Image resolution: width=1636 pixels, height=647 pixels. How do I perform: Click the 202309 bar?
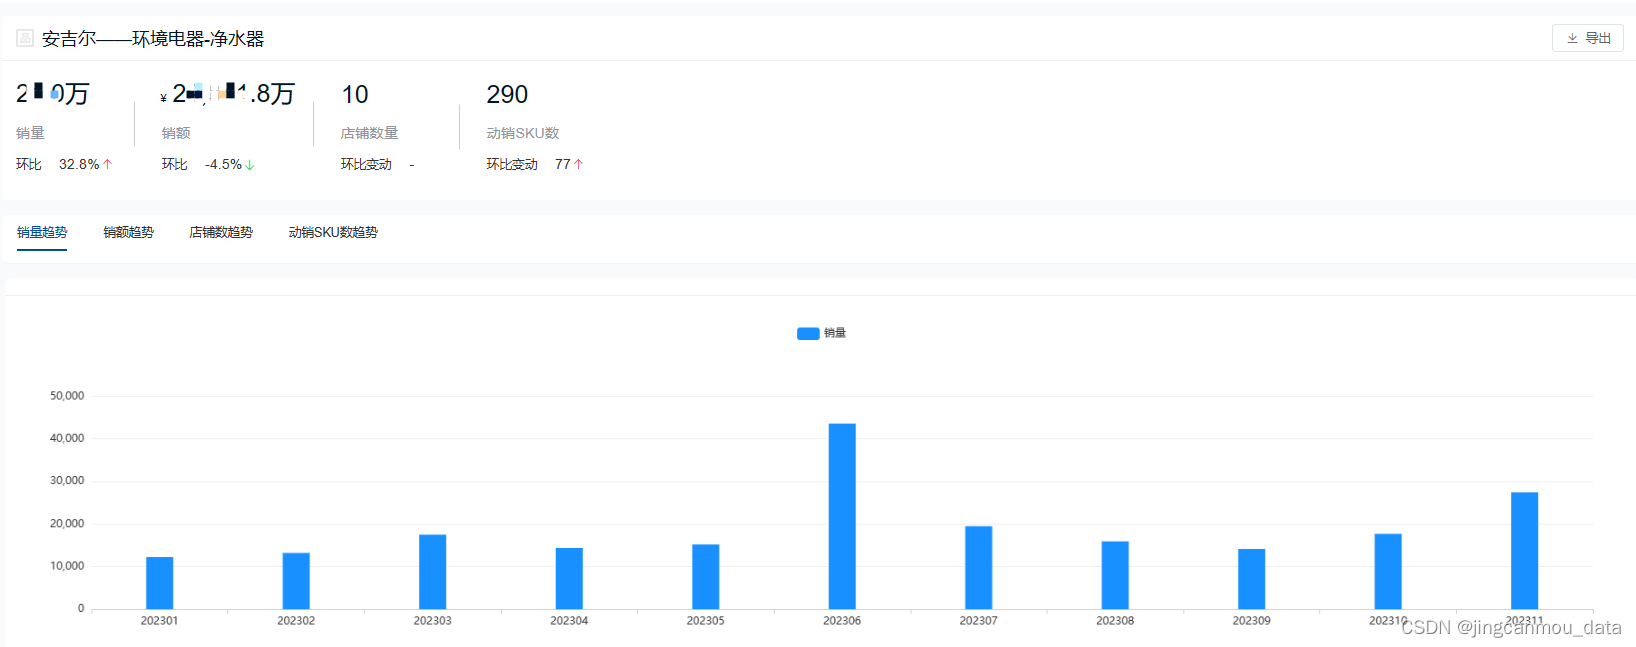[1251, 579]
